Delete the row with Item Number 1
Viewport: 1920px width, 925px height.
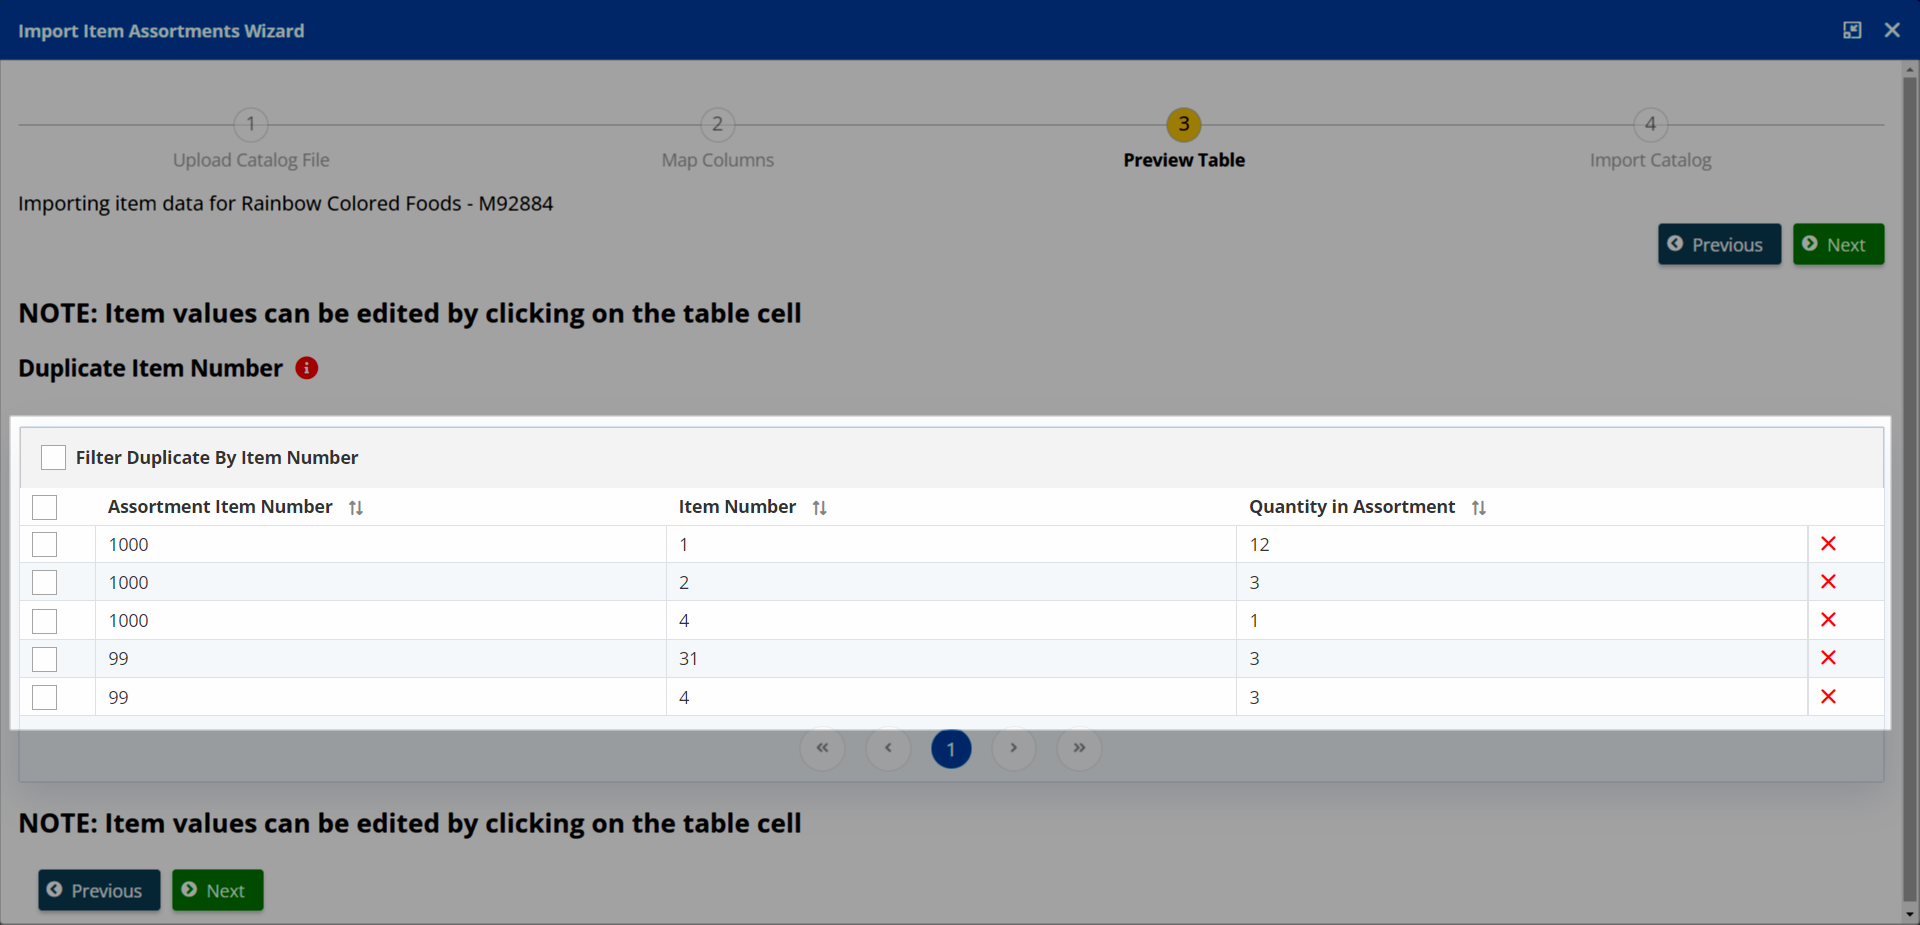click(1828, 544)
